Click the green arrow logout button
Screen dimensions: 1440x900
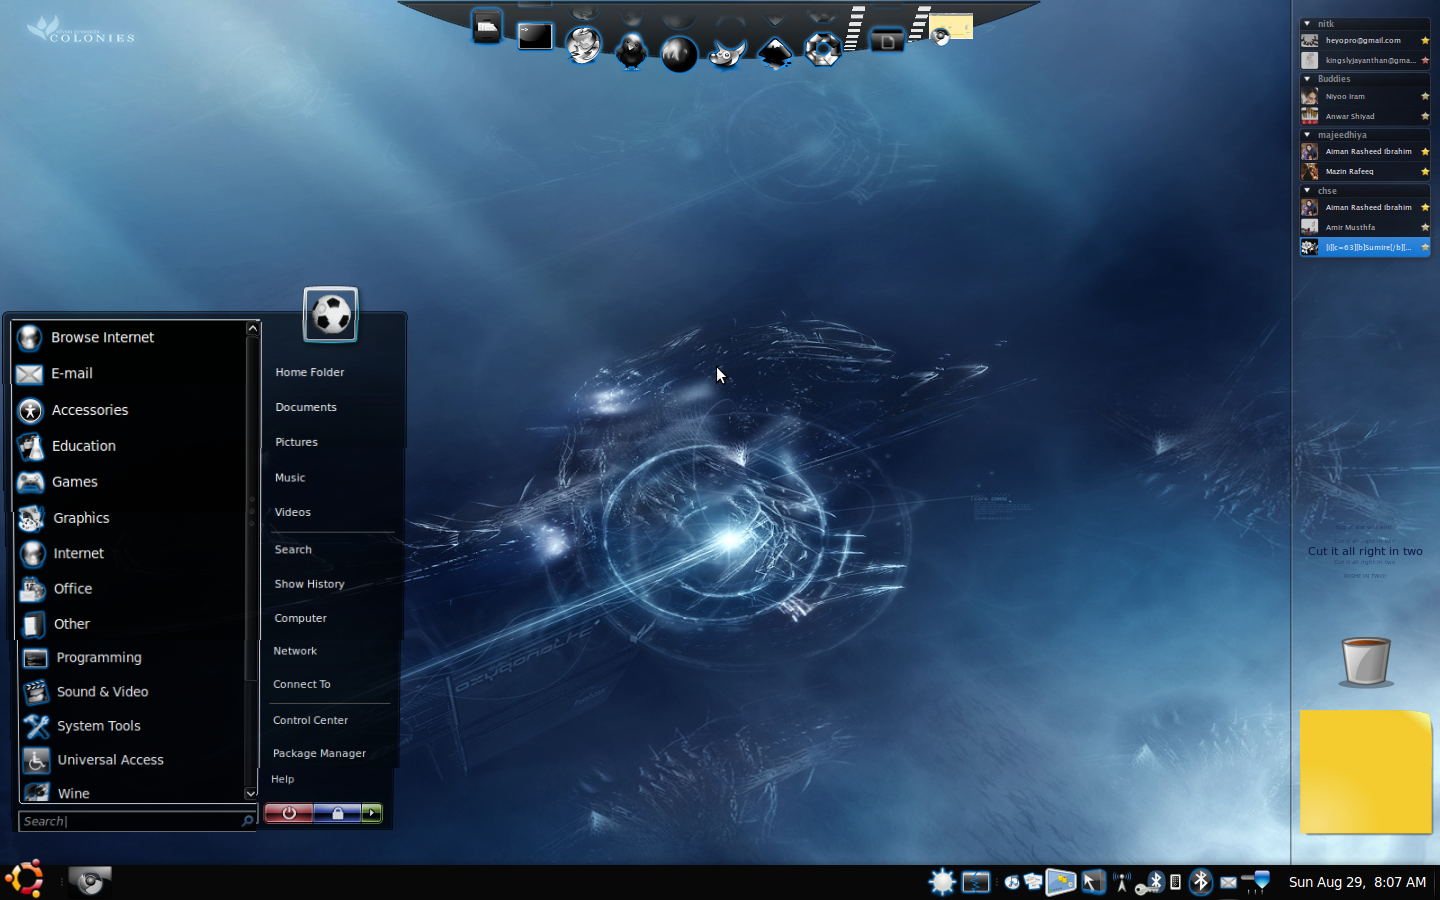pyautogui.click(x=372, y=813)
